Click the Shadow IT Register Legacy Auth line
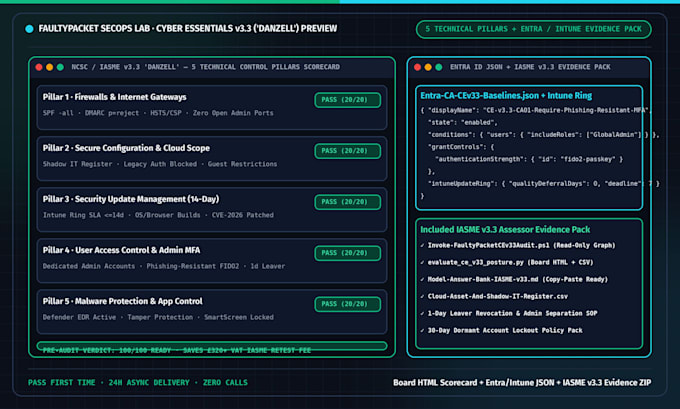680x409 pixels. click(x=160, y=164)
